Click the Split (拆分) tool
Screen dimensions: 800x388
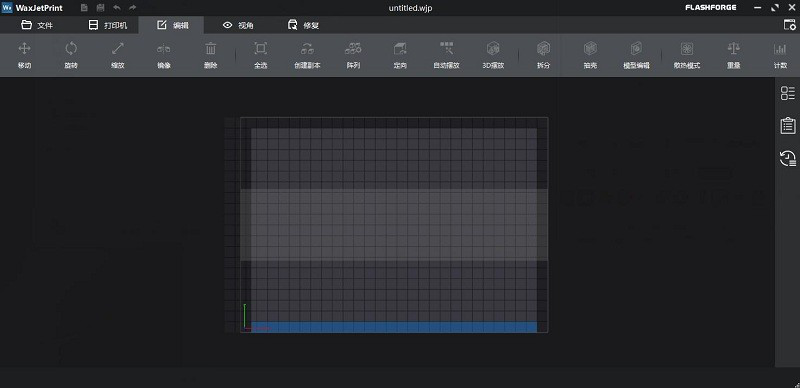pyautogui.click(x=543, y=55)
